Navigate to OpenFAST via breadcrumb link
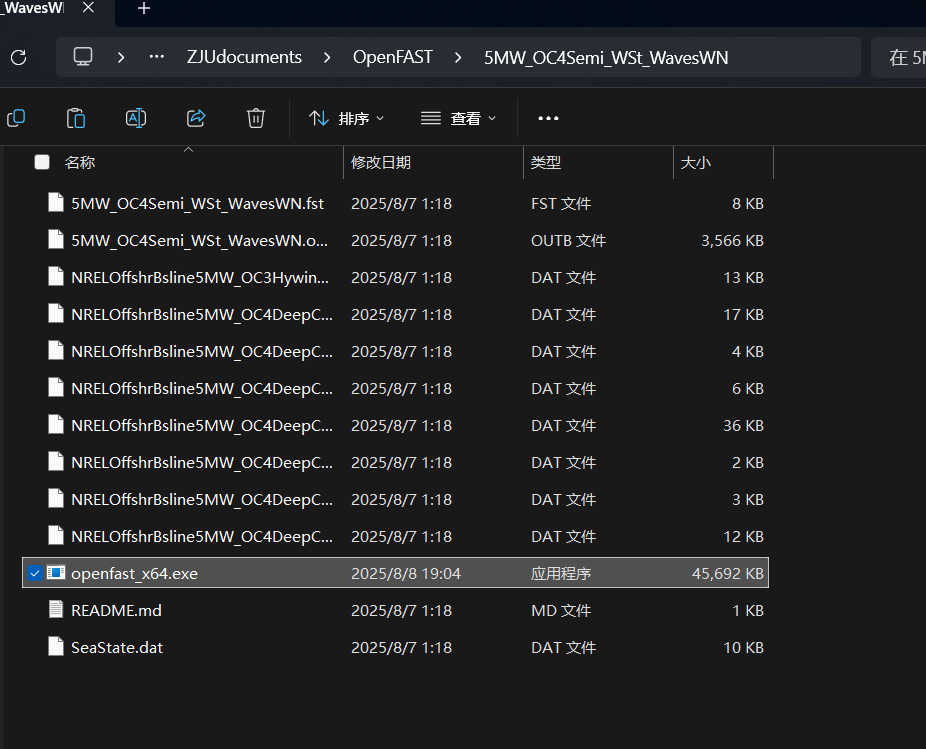 click(x=392, y=57)
